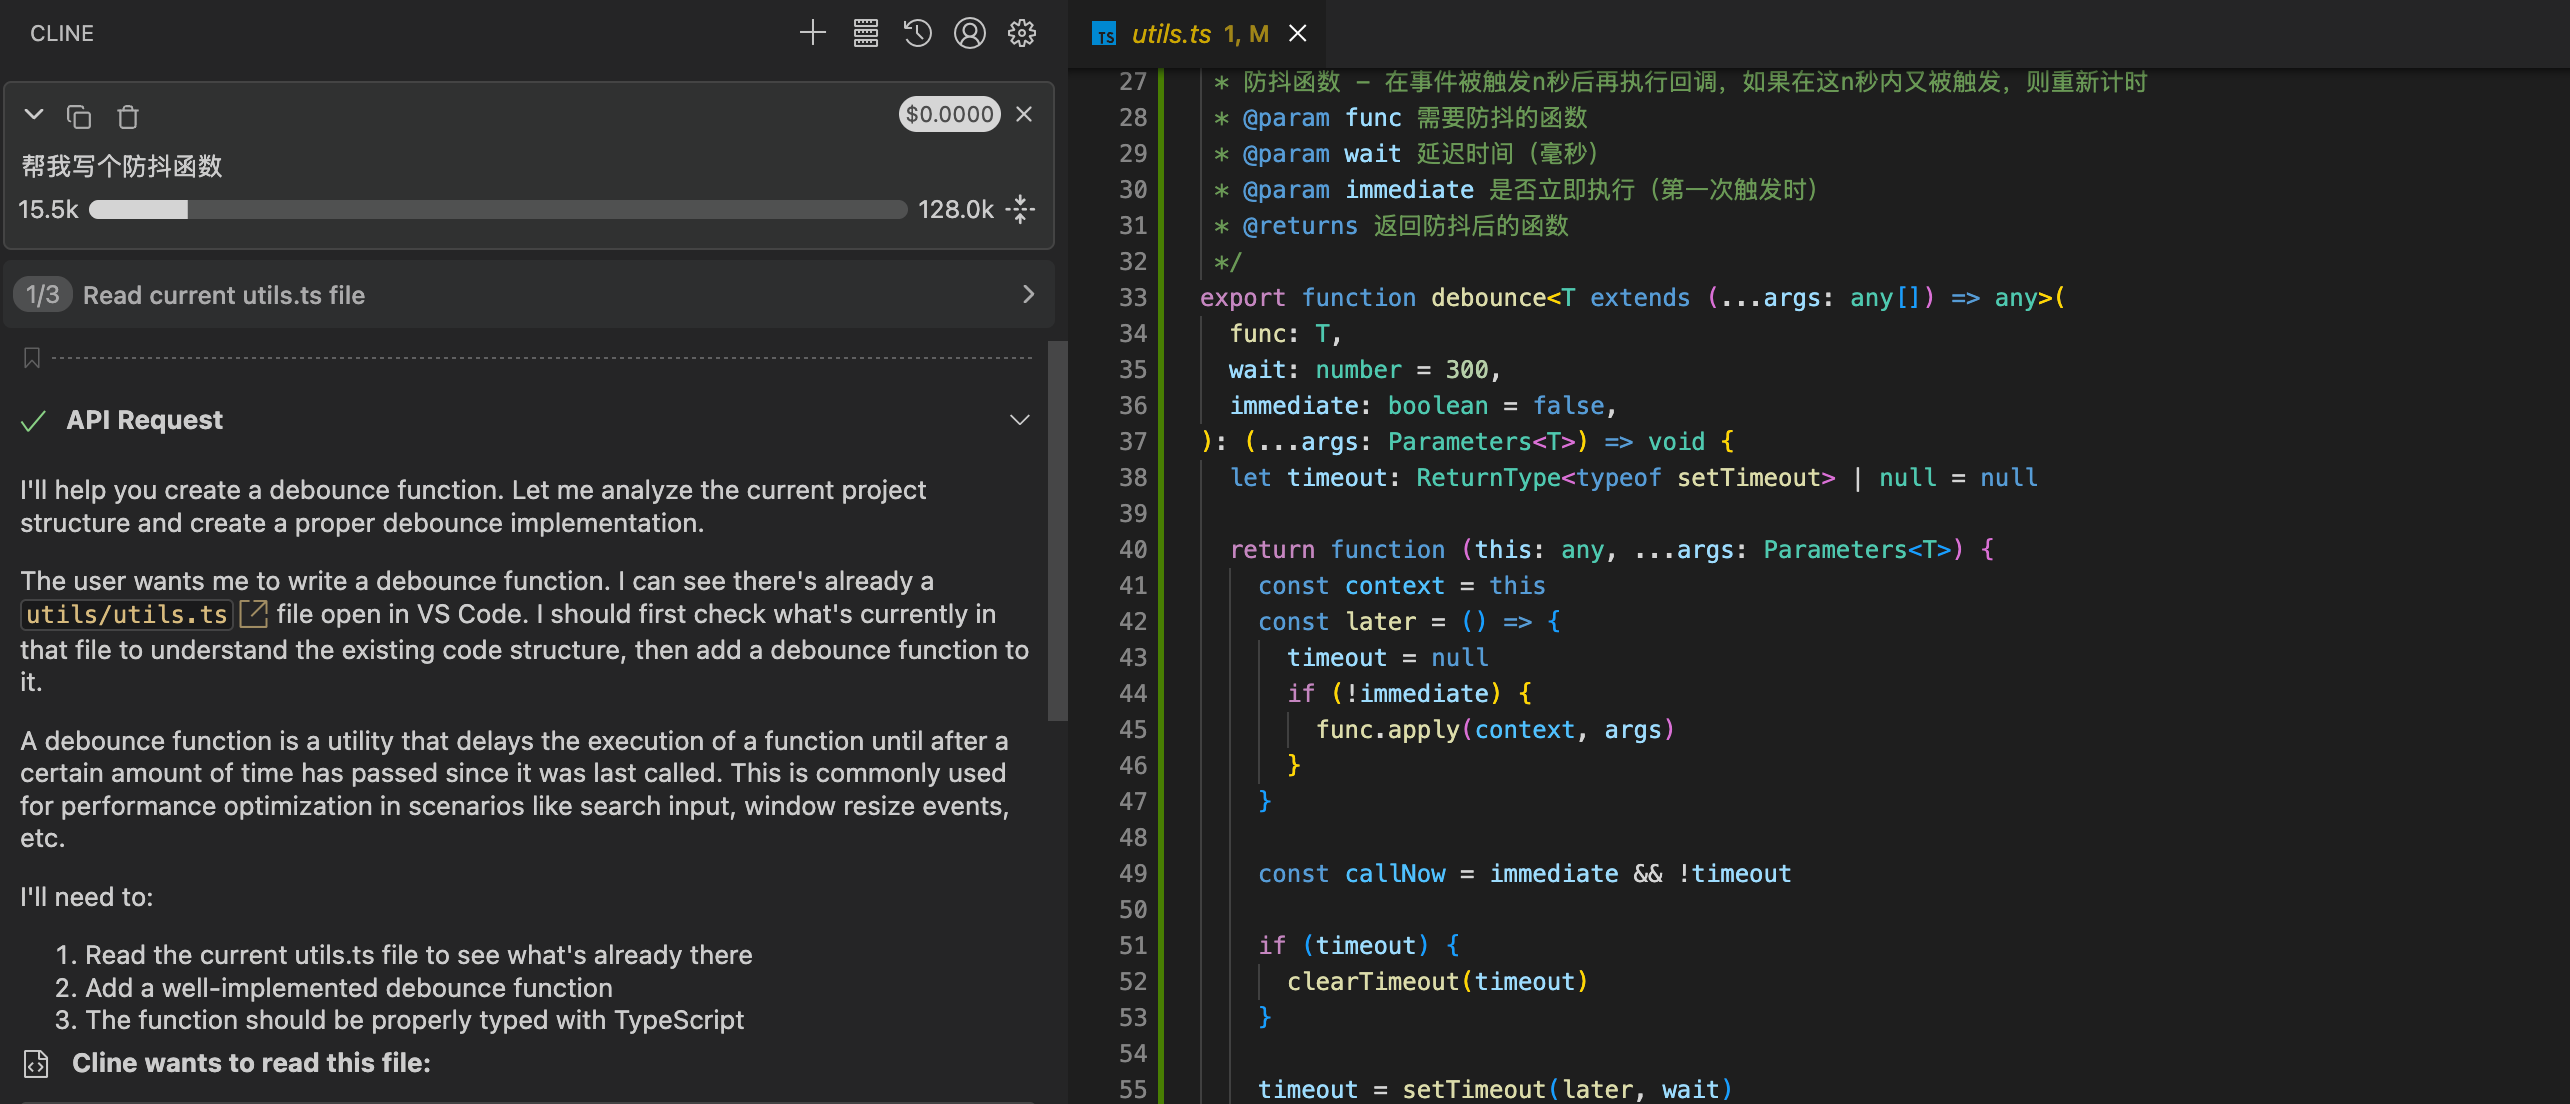Click the context usage progress bar

(497, 209)
